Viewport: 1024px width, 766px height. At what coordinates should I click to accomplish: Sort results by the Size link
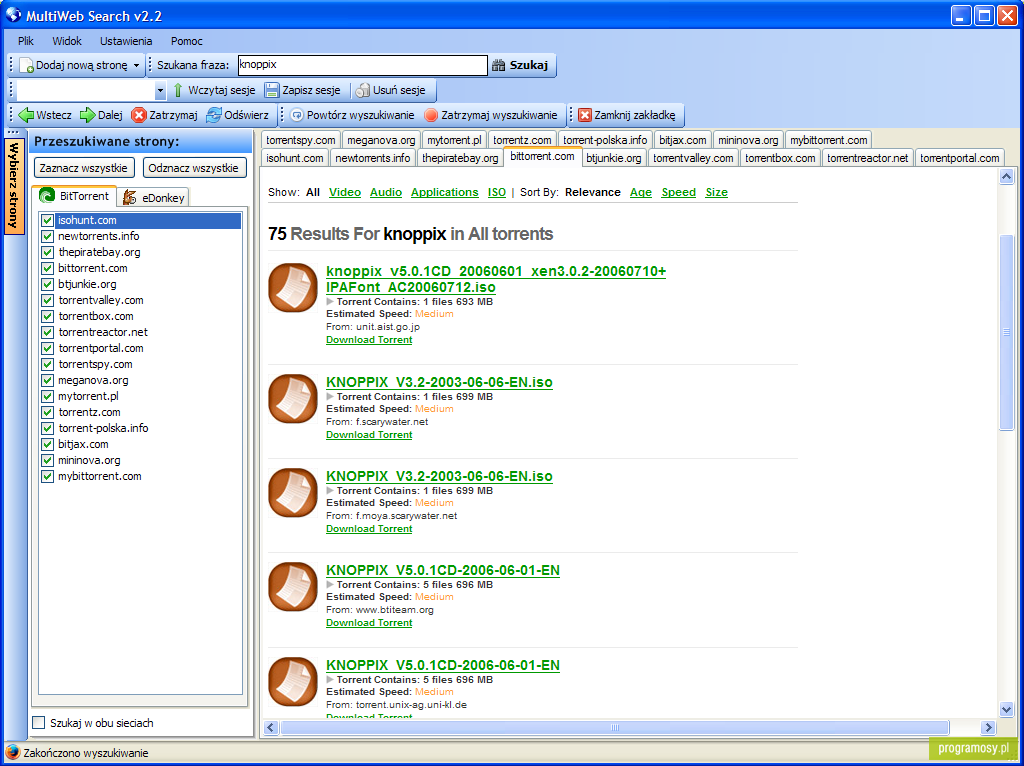point(716,192)
